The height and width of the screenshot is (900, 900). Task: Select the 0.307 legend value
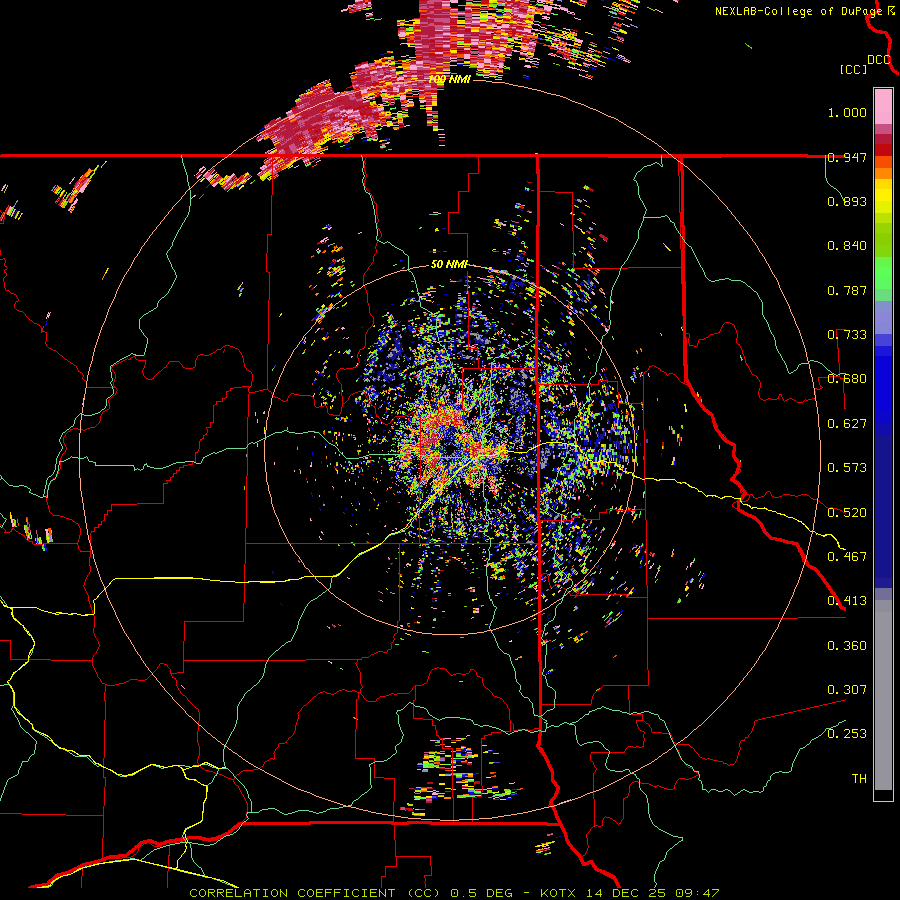[x=847, y=690]
